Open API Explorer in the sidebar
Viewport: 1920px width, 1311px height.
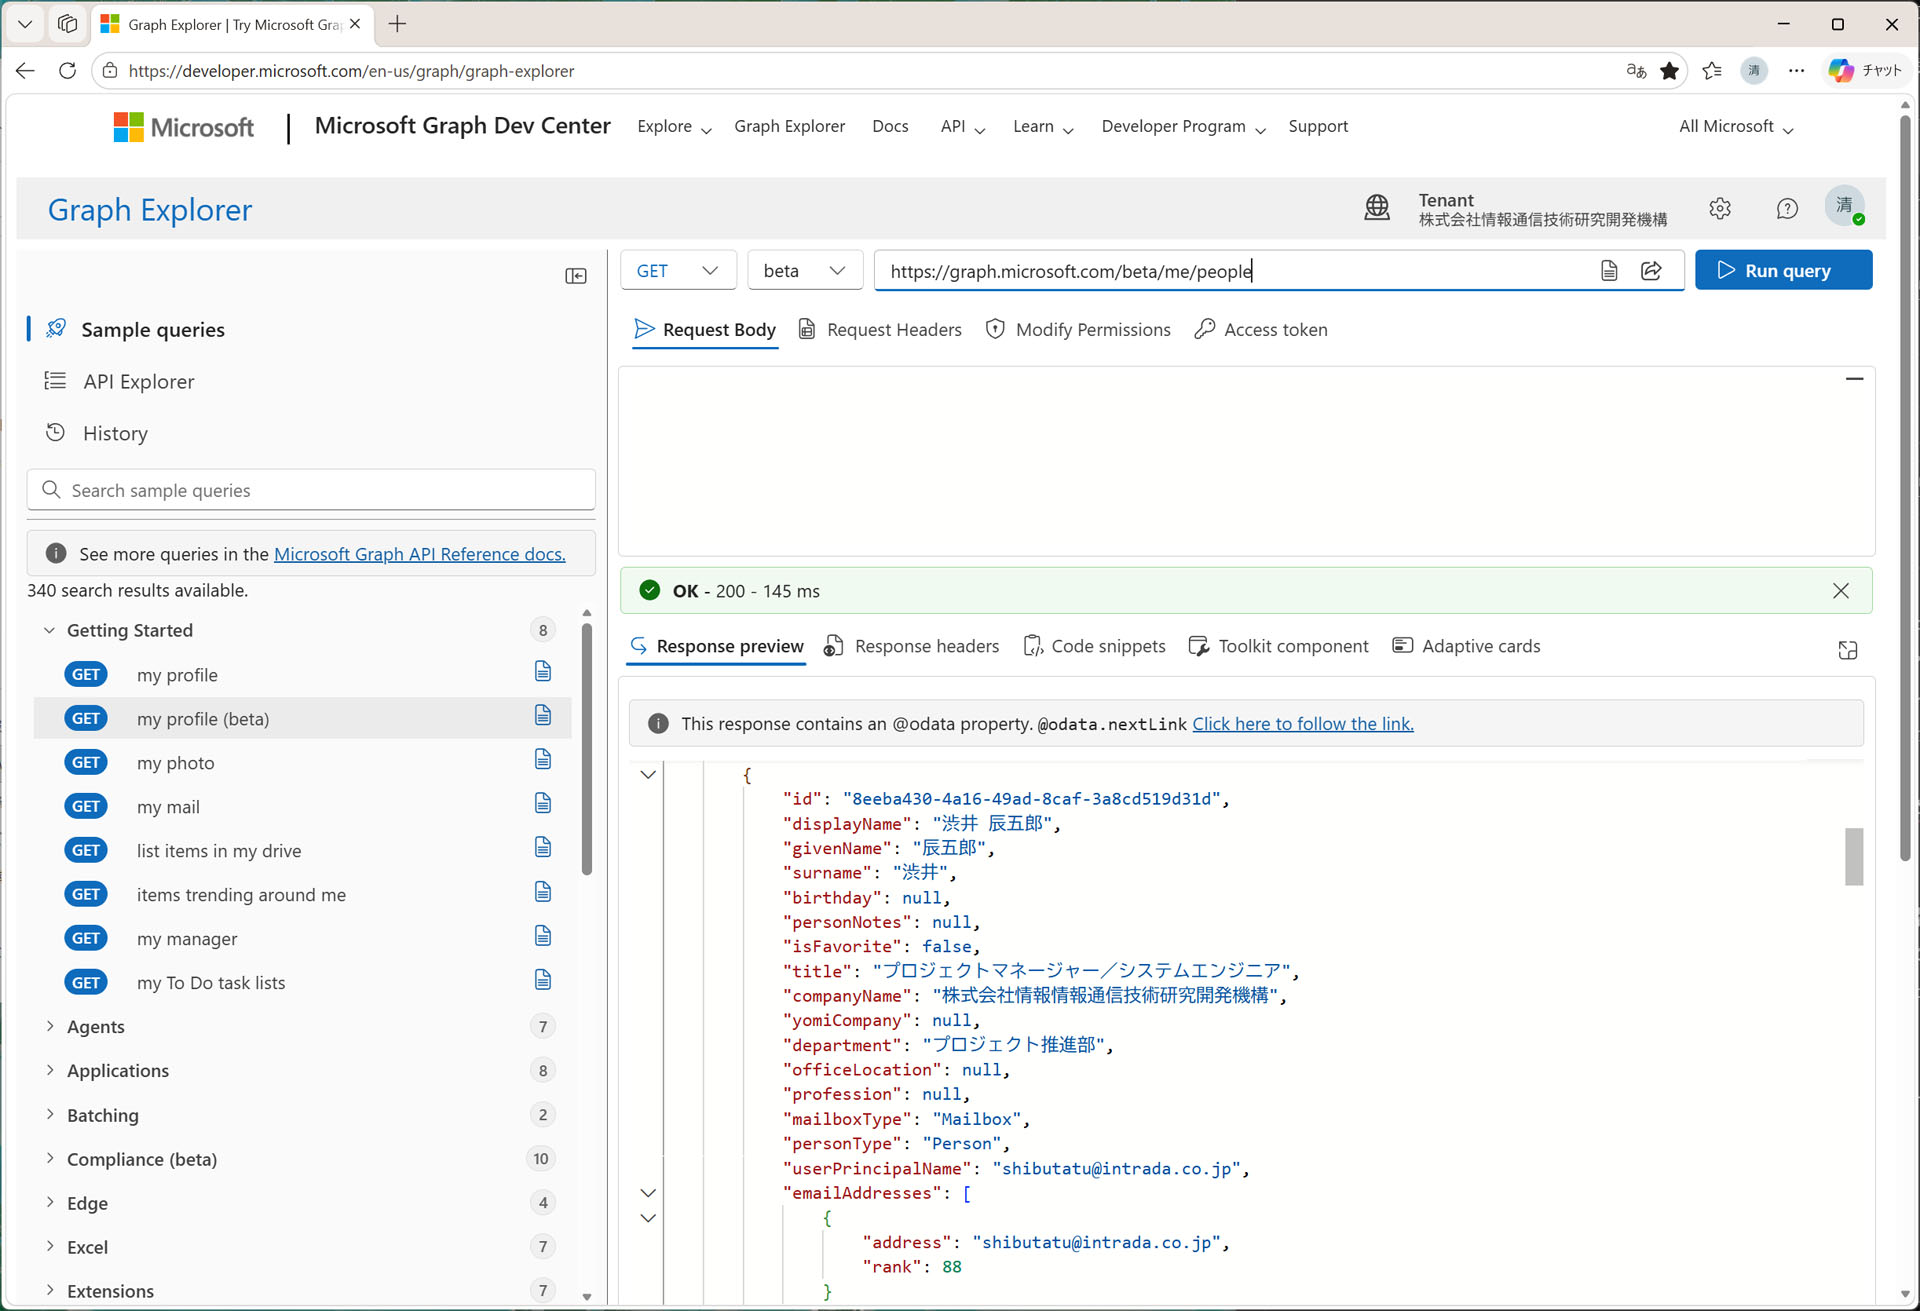click(138, 381)
